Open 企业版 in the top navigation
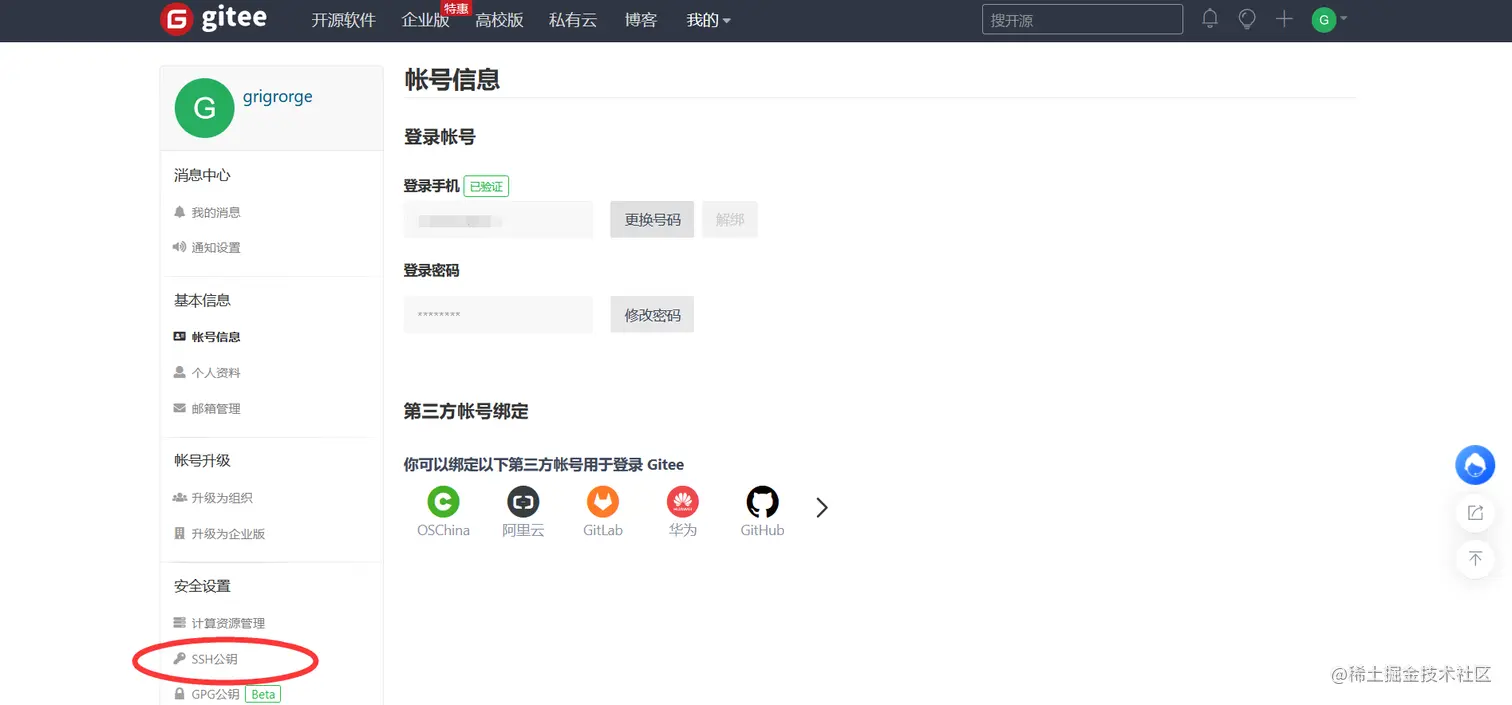Image resolution: width=1512 pixels, height=705 pixels. [x=425, y=20]
